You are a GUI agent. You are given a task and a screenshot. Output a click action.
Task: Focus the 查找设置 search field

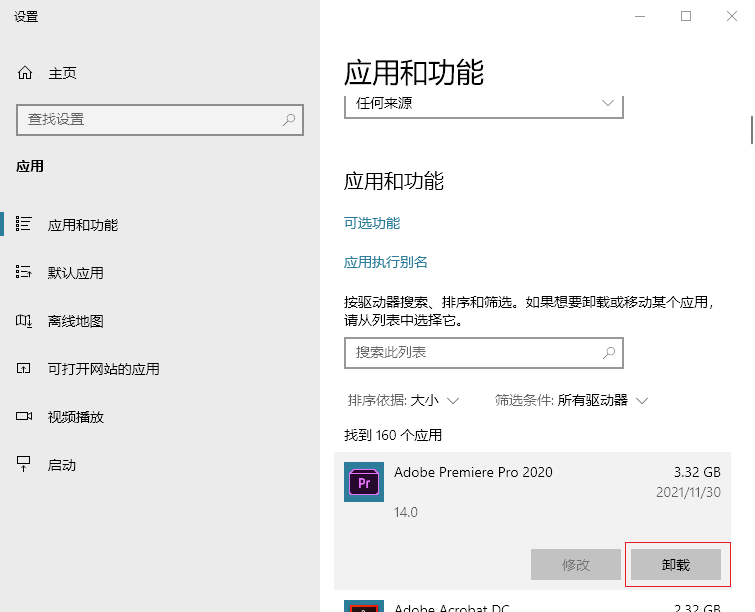[x=160, y=120]
